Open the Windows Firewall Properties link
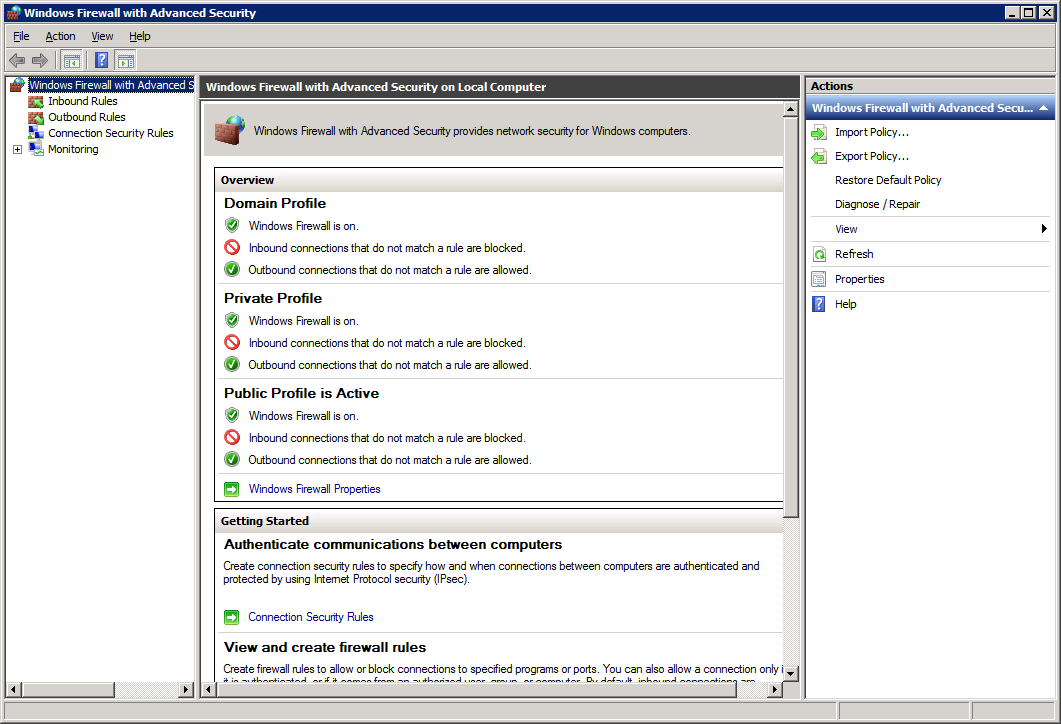Viewport: 1061px width, 724px height. [315, 489]
